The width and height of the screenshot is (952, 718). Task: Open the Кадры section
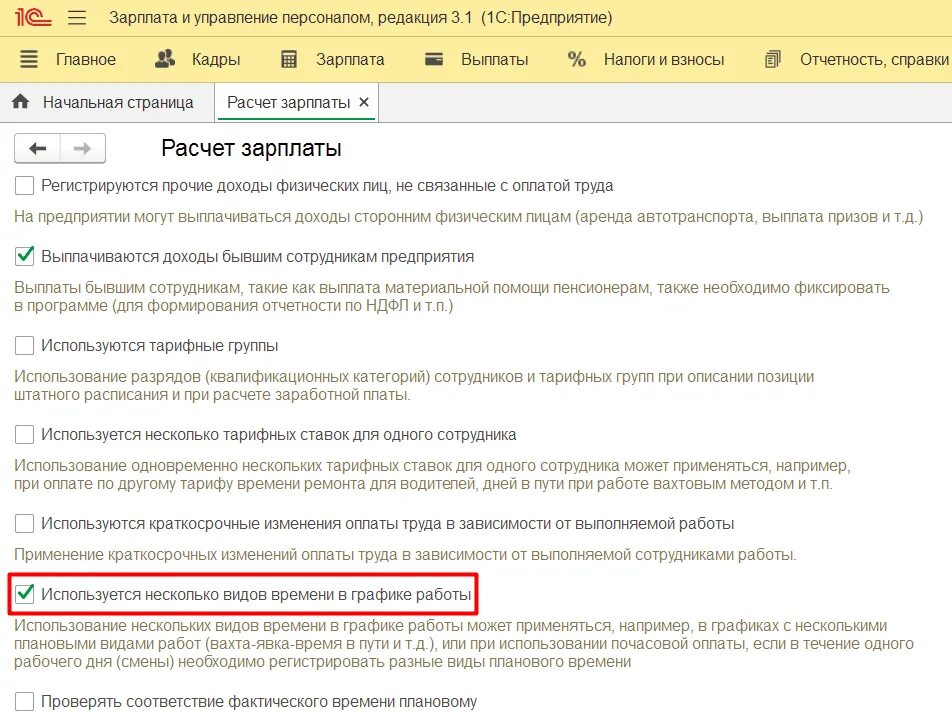(x=216, y=59)
